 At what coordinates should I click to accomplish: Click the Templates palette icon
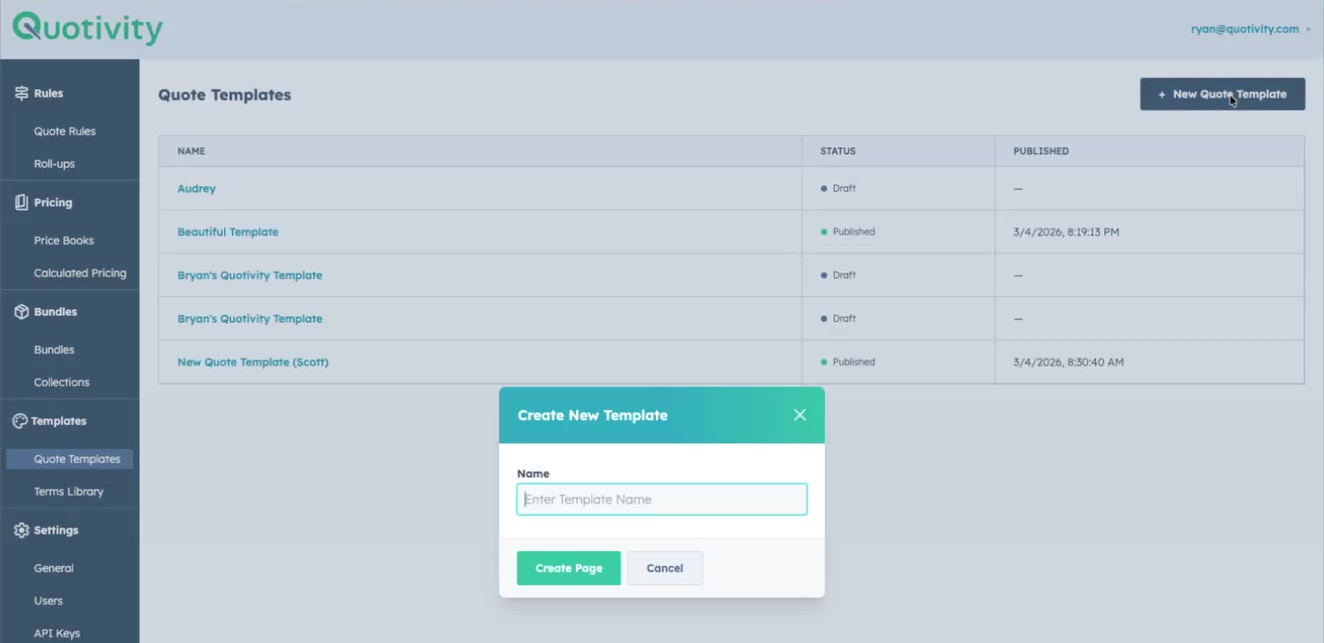pyautogui.click(x=20, y=421)
